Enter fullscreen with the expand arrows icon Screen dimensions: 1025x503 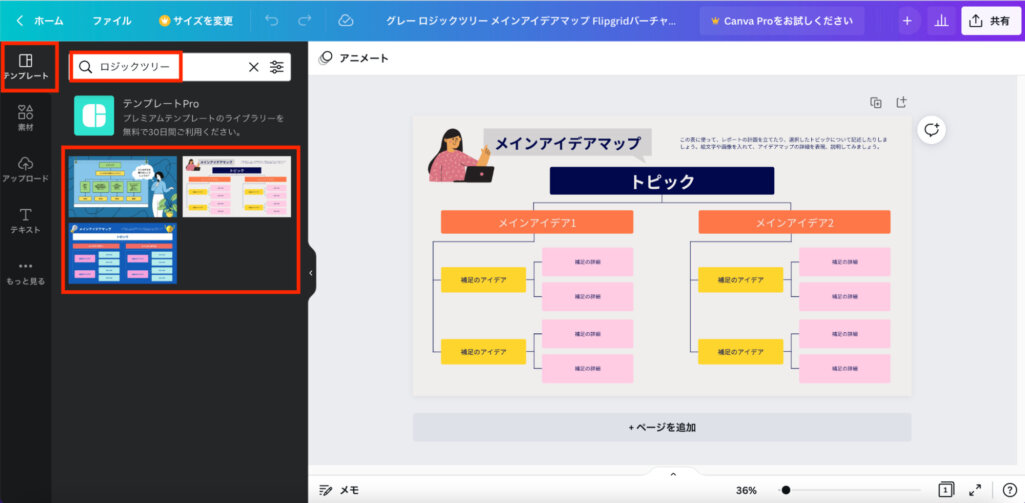(975, 490)
